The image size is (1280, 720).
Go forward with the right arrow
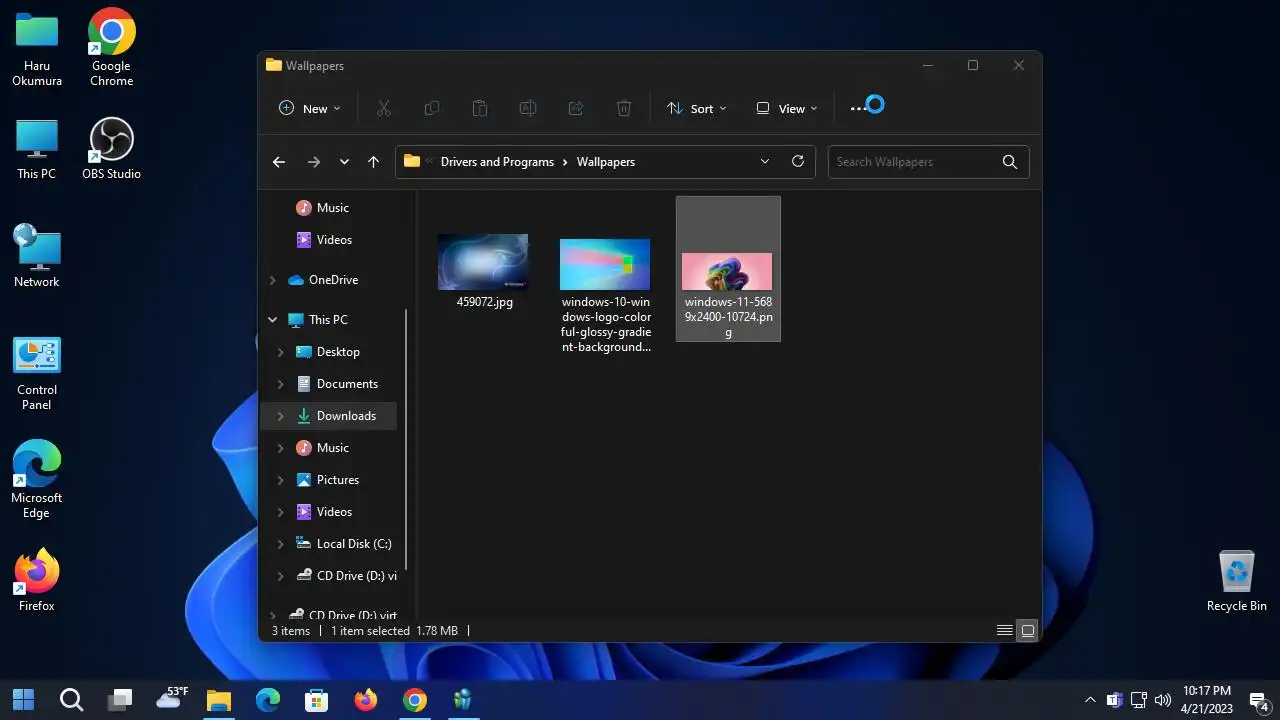pyautogui.click(x=313, y=161)
